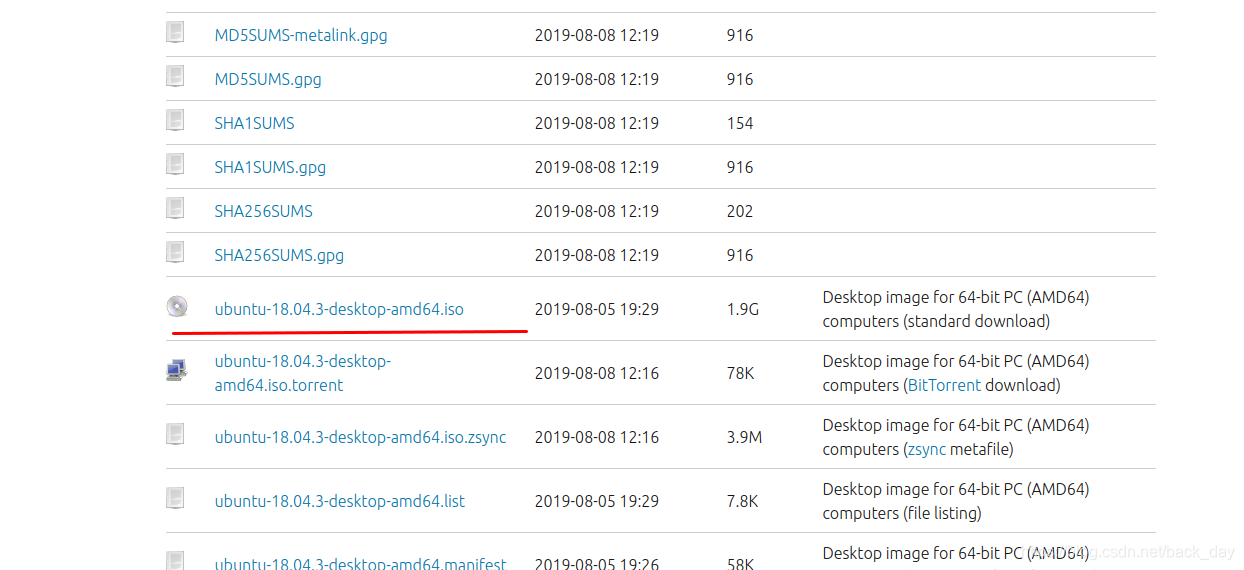The height and width of the screenshot is (570, 1244).
Task: Open the SHA1SUMS.gpg signature link
Action: tap(270, 167)
